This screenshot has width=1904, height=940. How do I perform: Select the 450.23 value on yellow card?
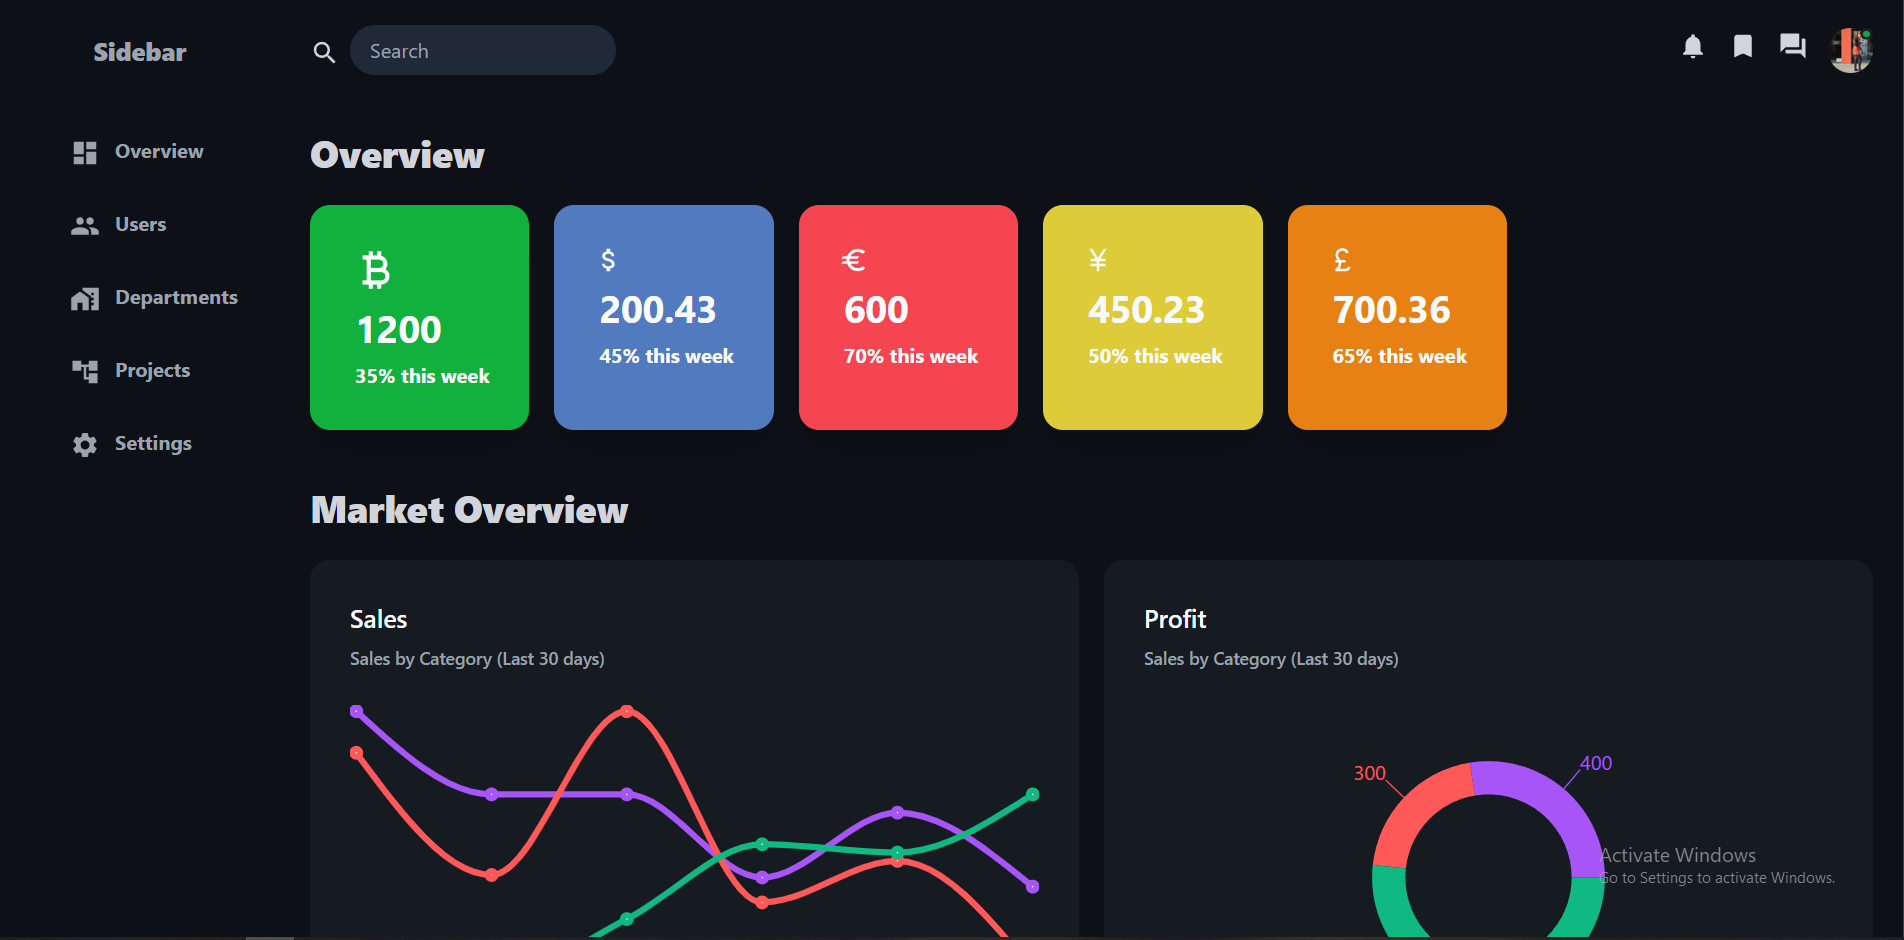[1147, 310]
